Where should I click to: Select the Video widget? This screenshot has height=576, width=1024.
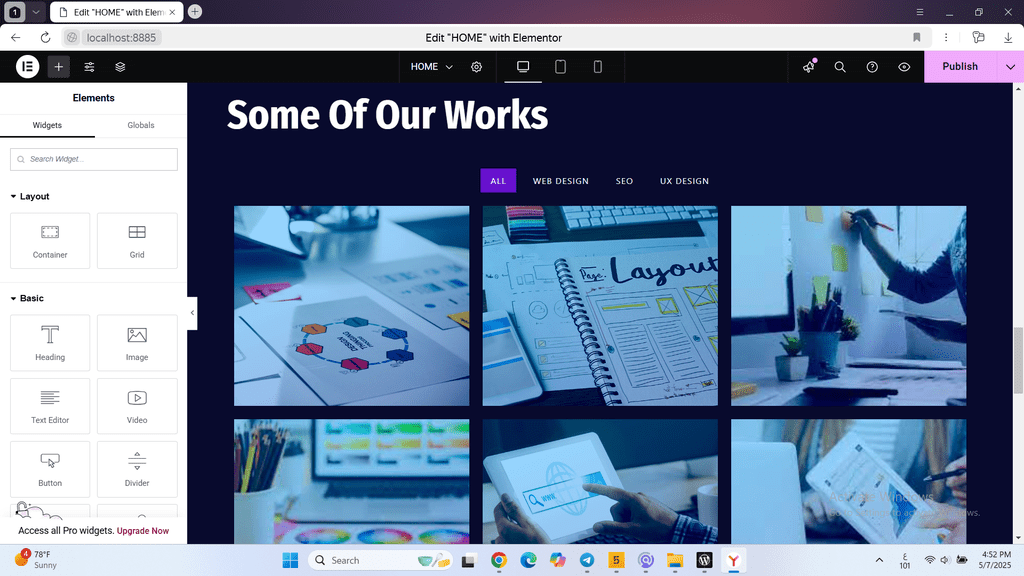click(x=137, y=406)
